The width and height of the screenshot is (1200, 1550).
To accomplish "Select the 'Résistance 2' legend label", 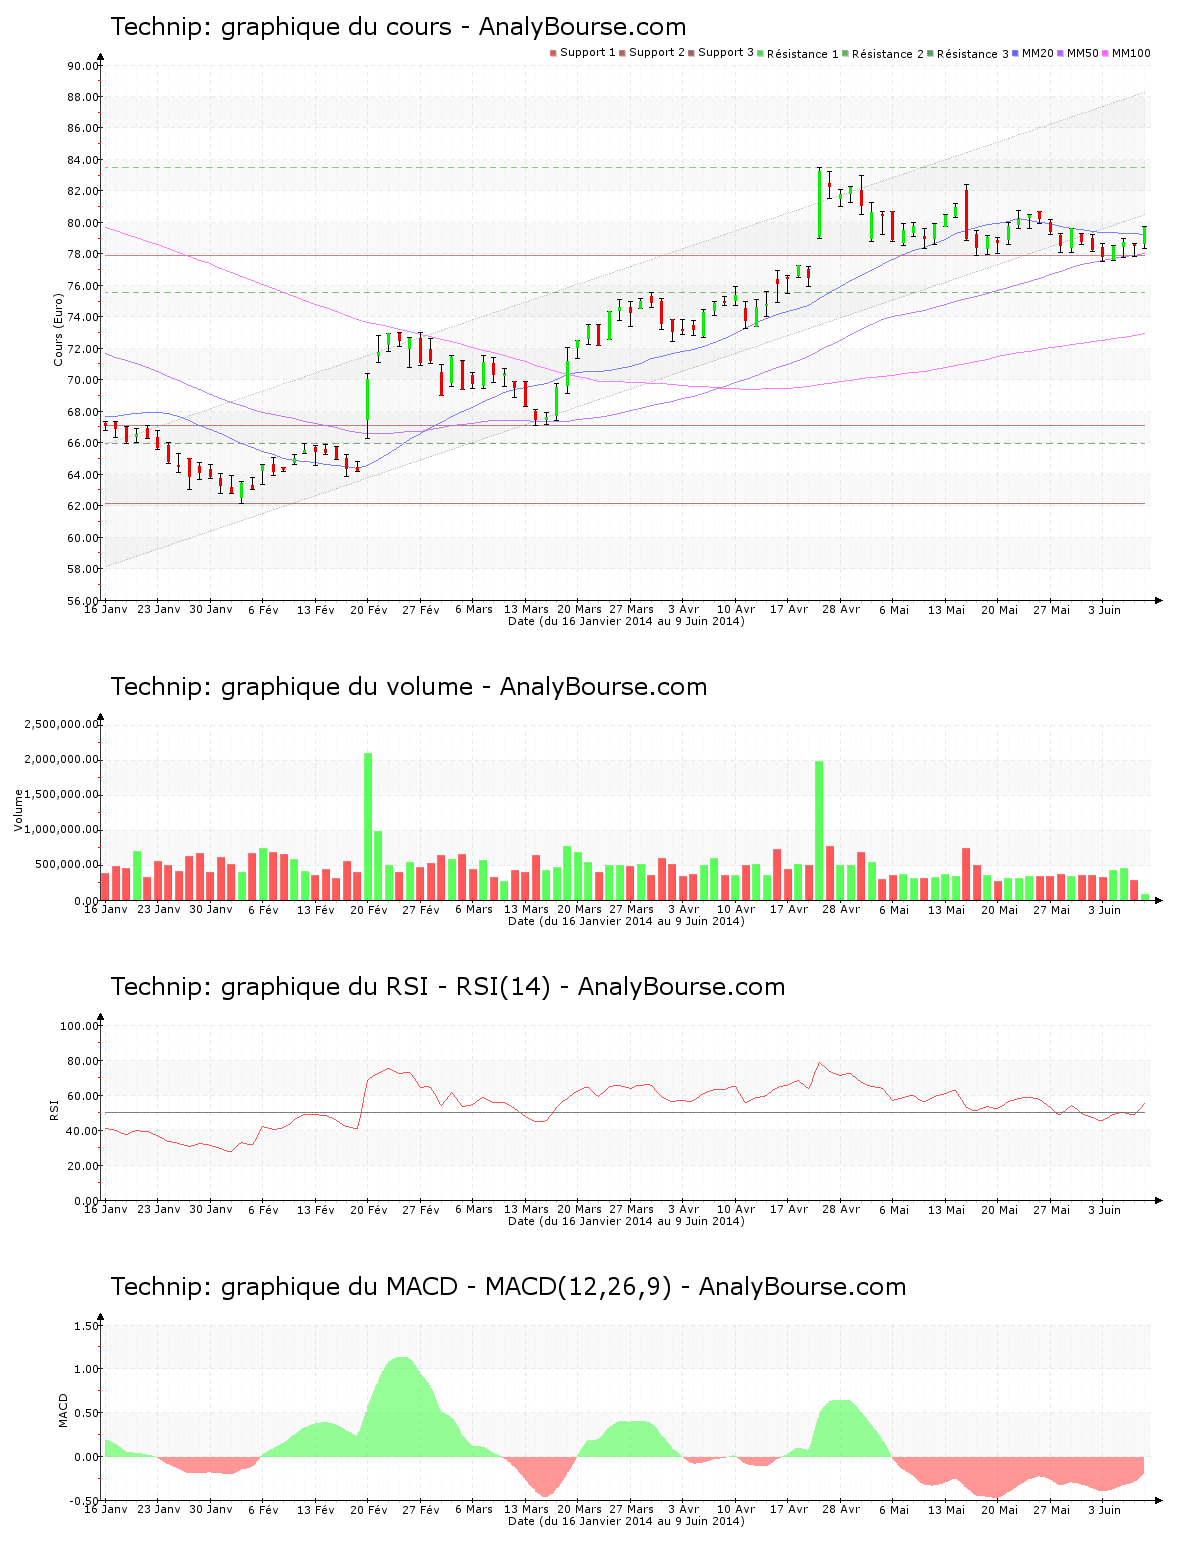I will 888,54.
